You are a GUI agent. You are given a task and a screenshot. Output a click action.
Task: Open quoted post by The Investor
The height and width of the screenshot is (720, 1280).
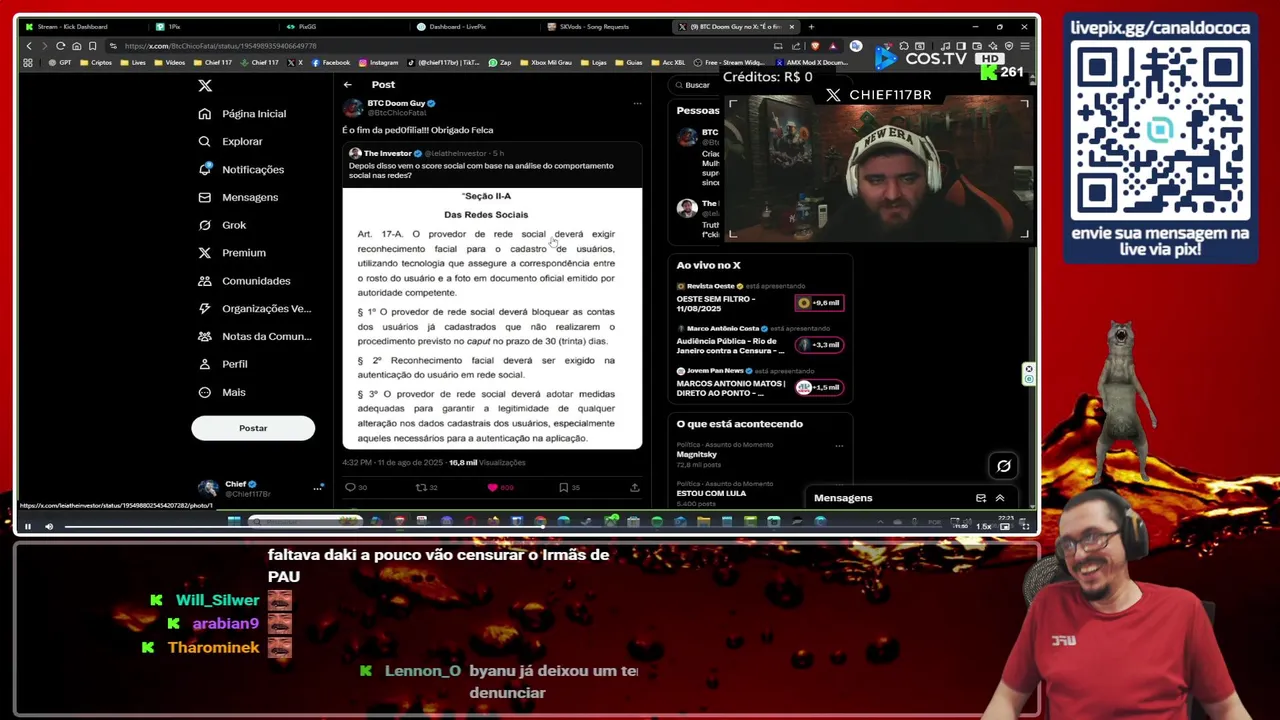492,165
